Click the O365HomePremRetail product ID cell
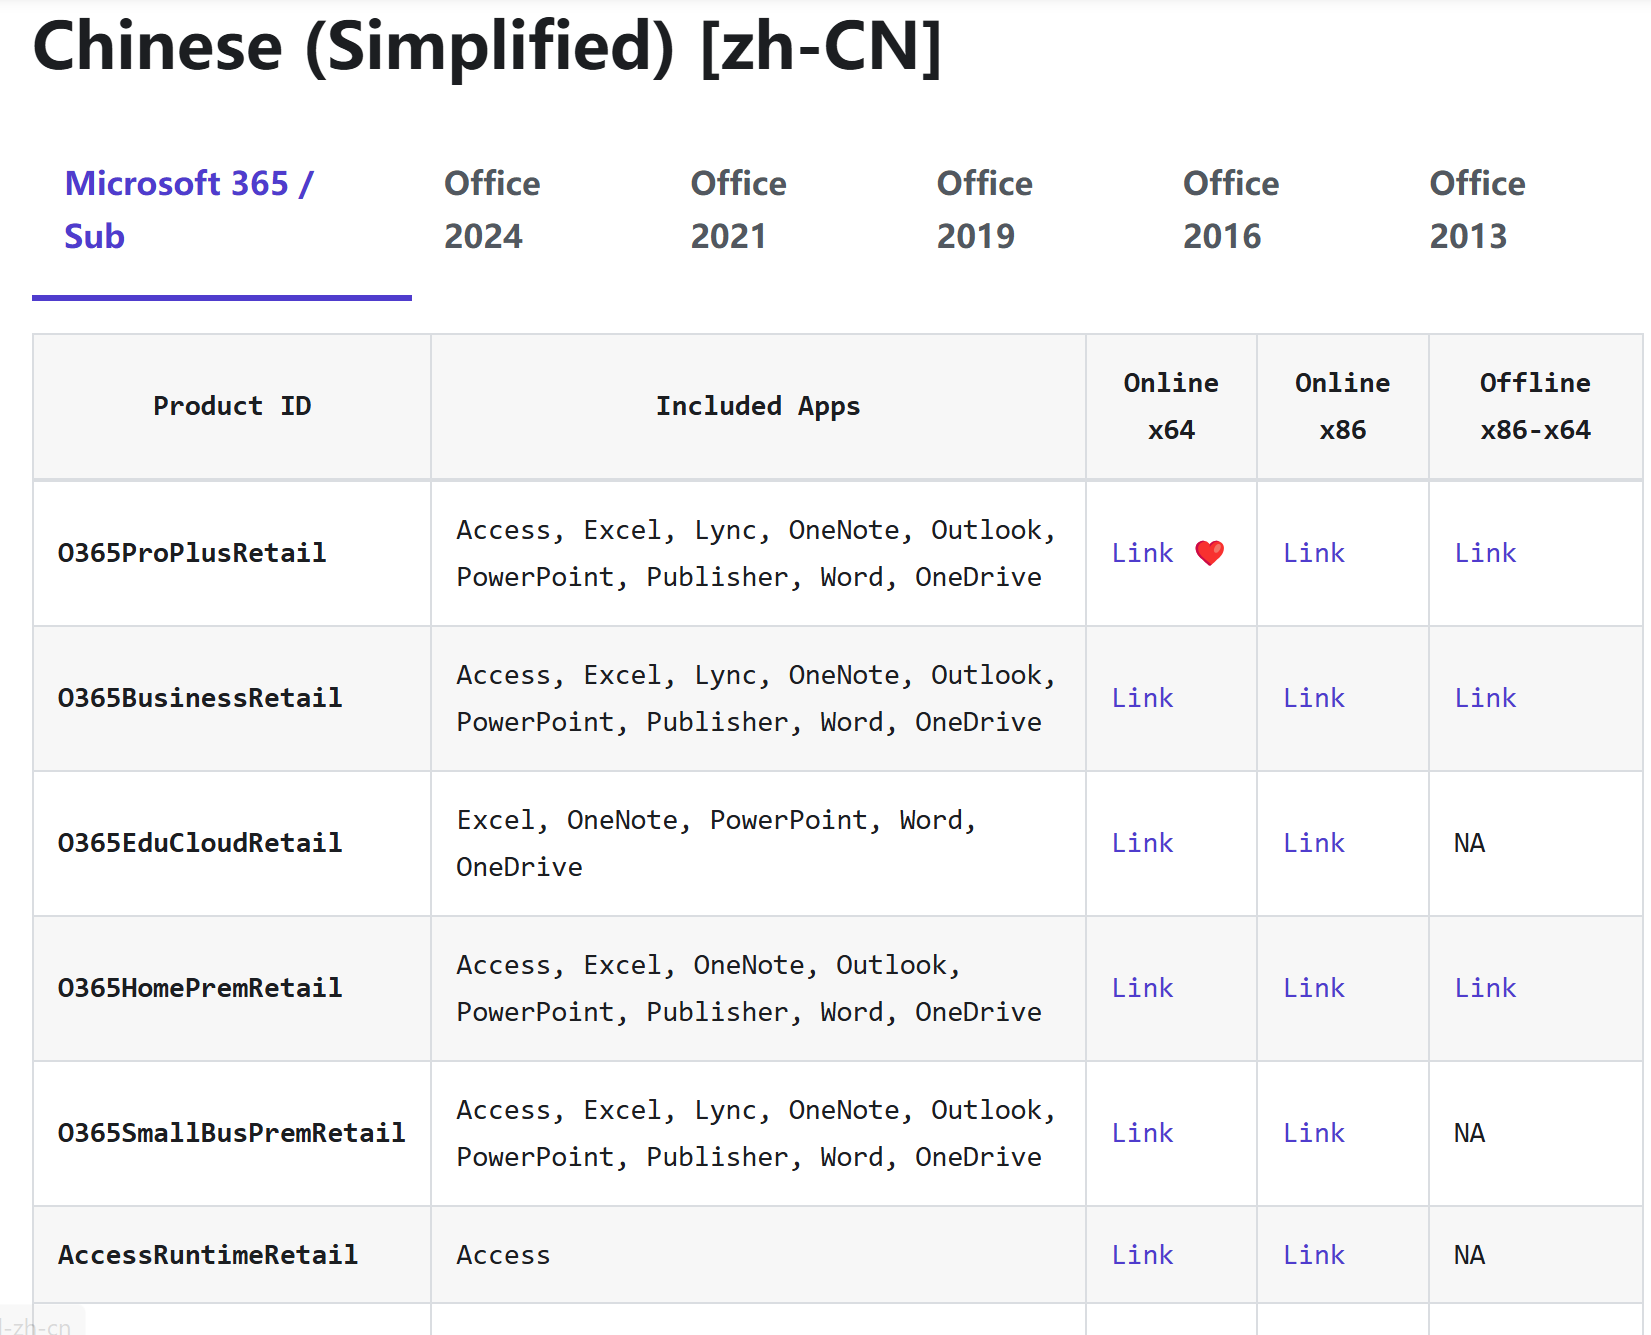 (232, 988)
